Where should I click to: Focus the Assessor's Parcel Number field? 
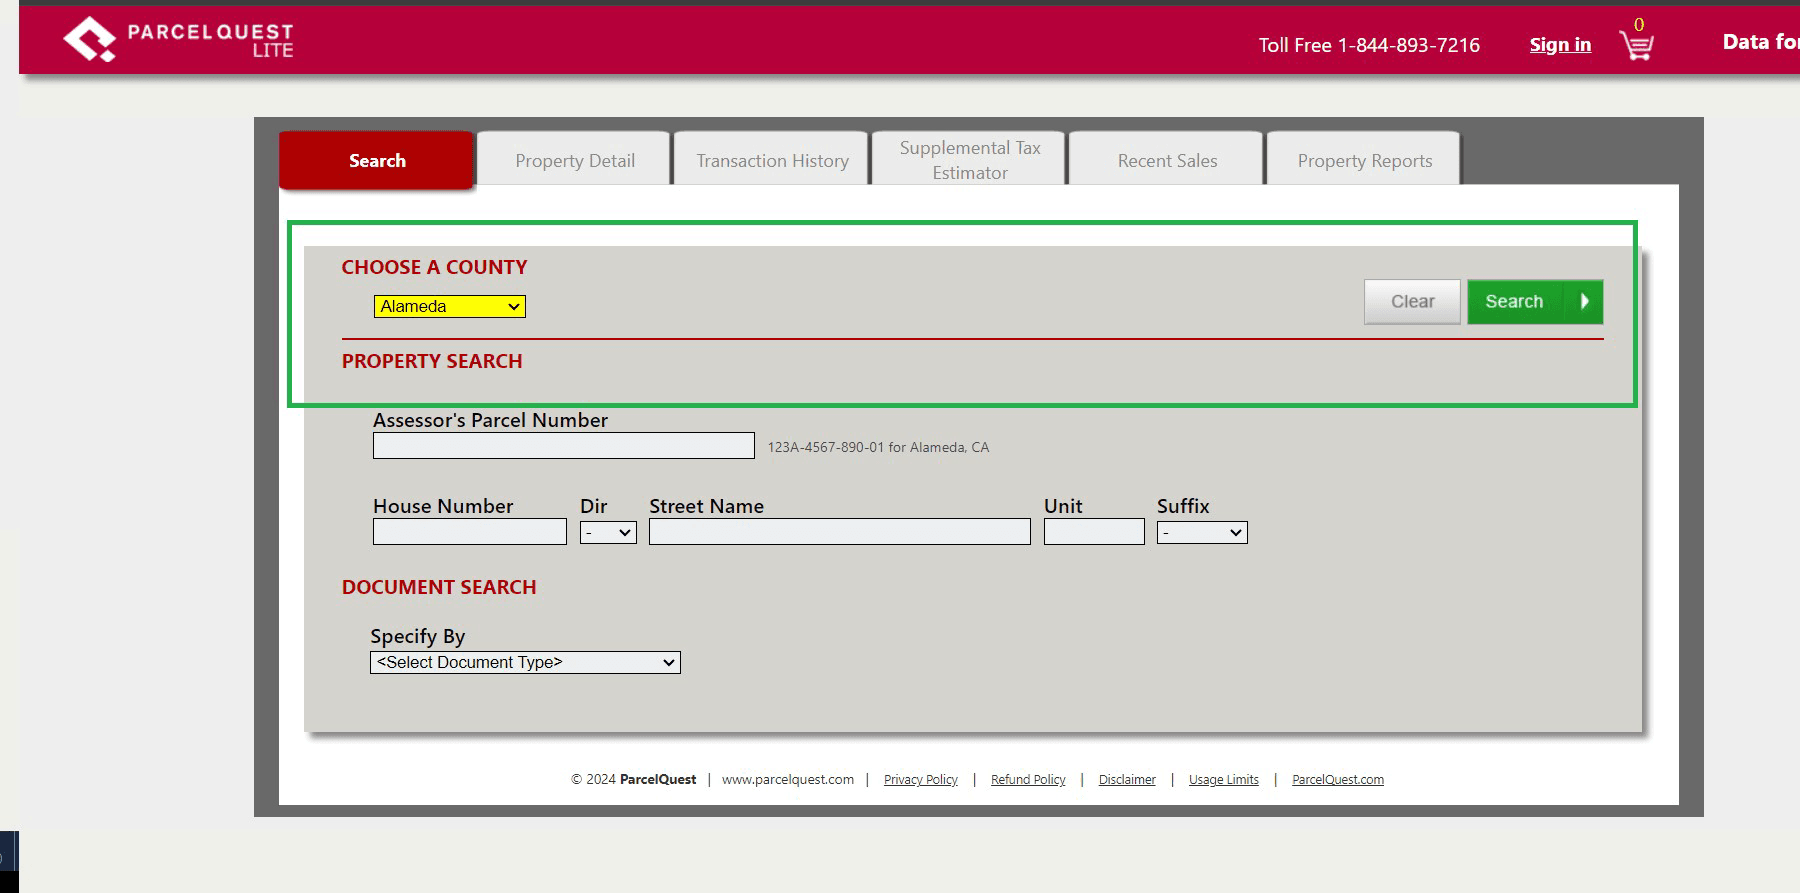click(564, 446)
